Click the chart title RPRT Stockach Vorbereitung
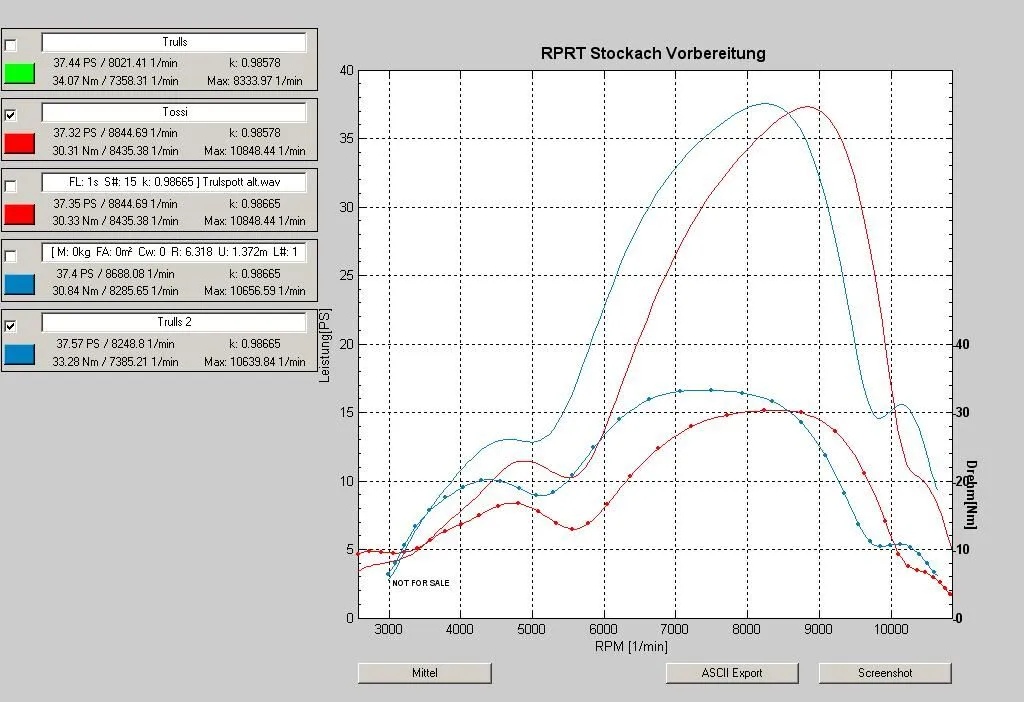Viewport: 1024px width, 702px height. coord(653,53)
